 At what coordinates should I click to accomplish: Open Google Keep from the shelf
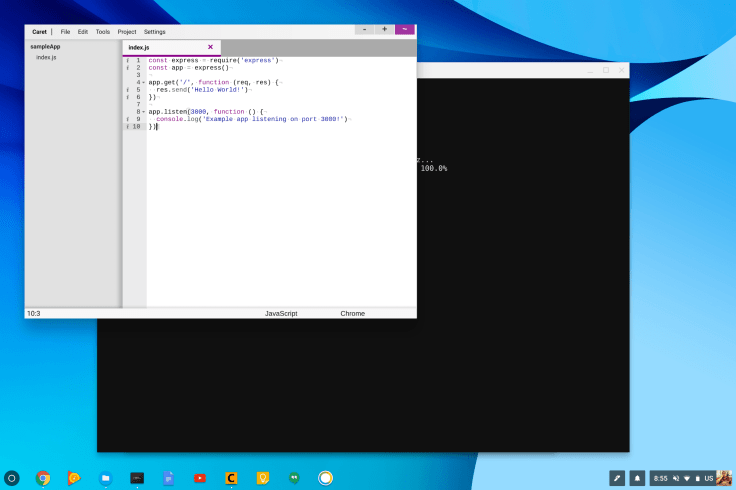click(262, 478)
